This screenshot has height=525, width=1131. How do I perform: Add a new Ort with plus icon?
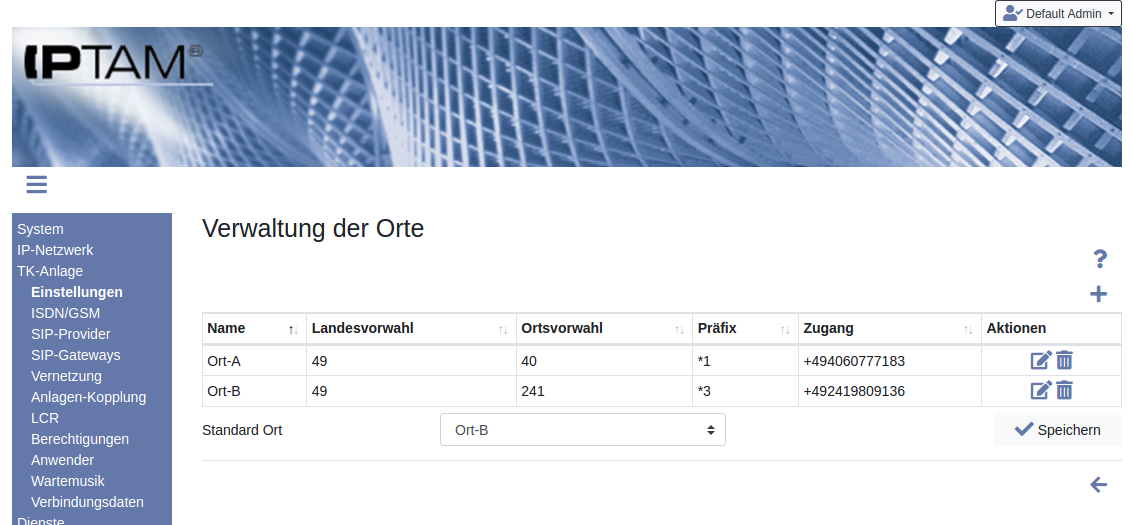(1098, 294)
